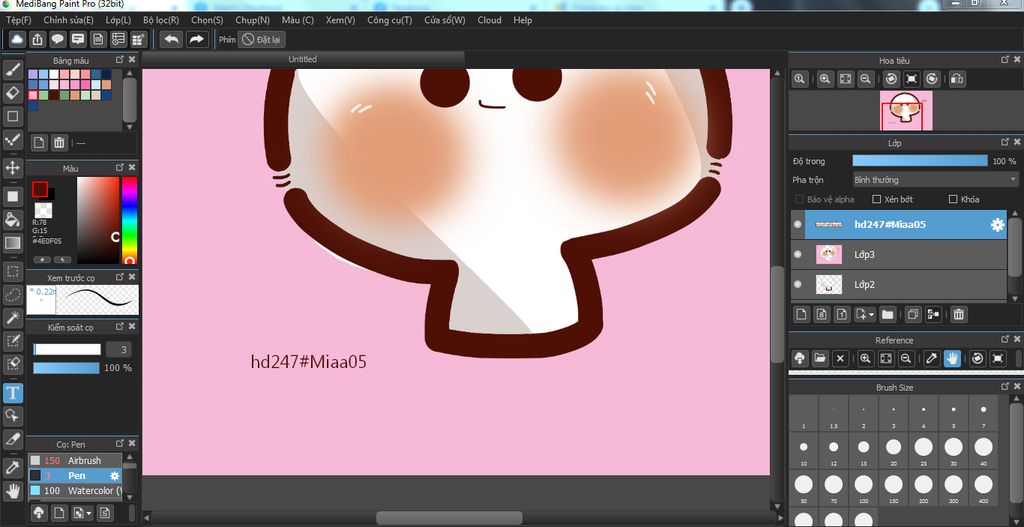
Task: Undock the Lớp panel
Action: click(x=1005, y=142)
